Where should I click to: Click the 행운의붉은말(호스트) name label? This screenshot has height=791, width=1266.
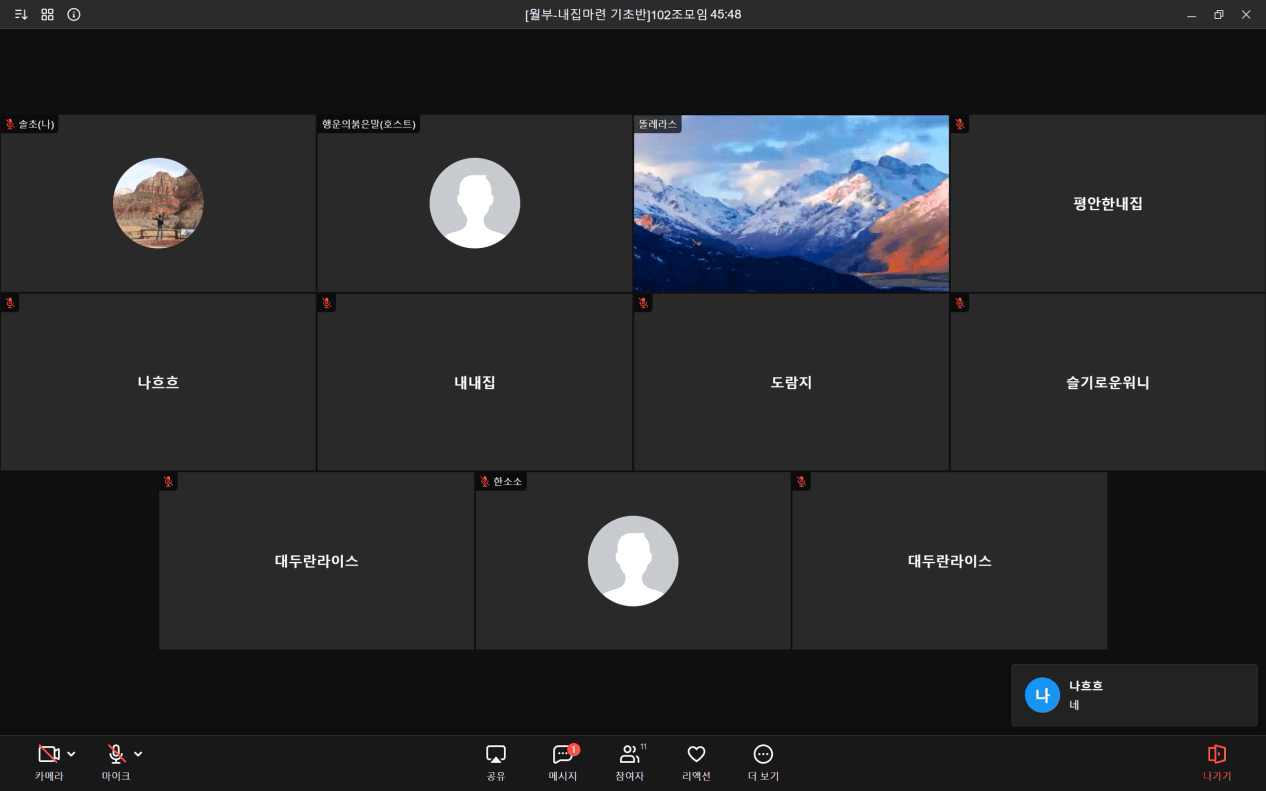coord(368,124)
